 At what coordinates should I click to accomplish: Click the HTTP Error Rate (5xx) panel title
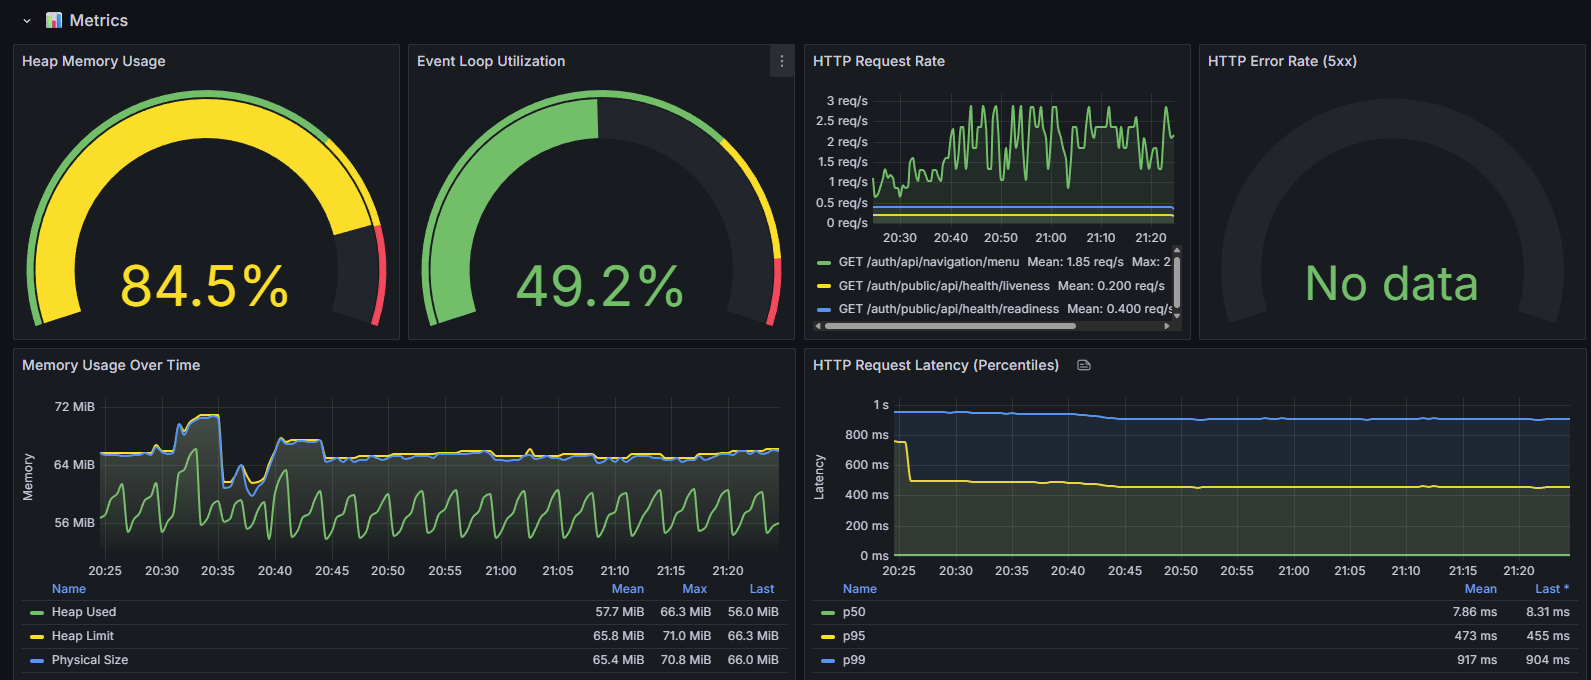1282,61
